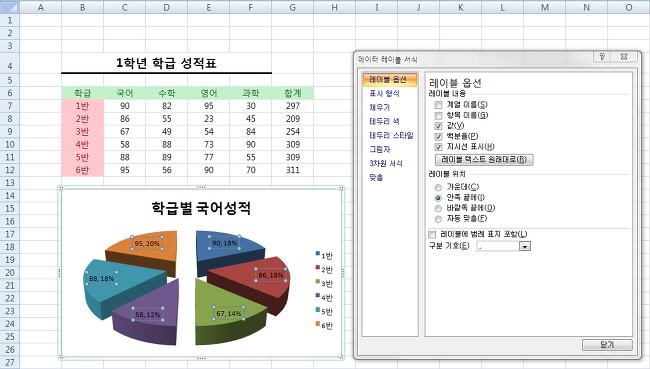The height and width of the screenshot is (369, 650).
Task: Click the cell showing total 297
Action: coord(293,106)
